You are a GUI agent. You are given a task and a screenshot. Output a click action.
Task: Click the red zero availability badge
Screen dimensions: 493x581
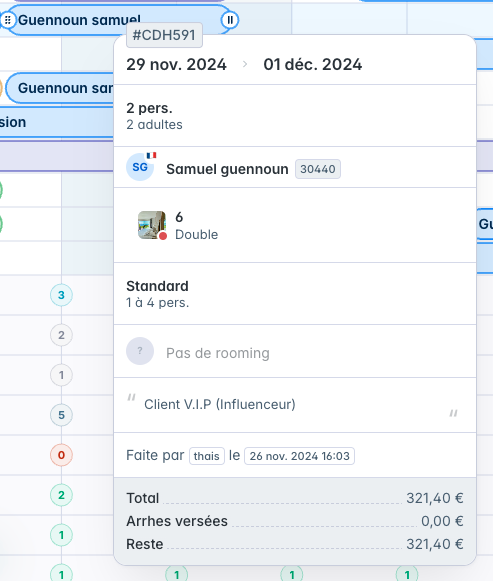pyautogui.click(x=61, y=455)
